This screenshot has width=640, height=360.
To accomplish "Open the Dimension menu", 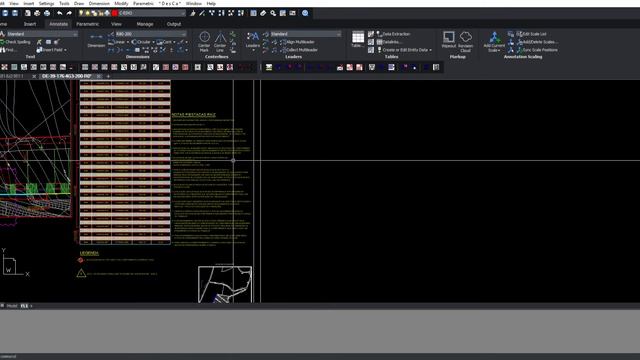I will coord(99,3).
